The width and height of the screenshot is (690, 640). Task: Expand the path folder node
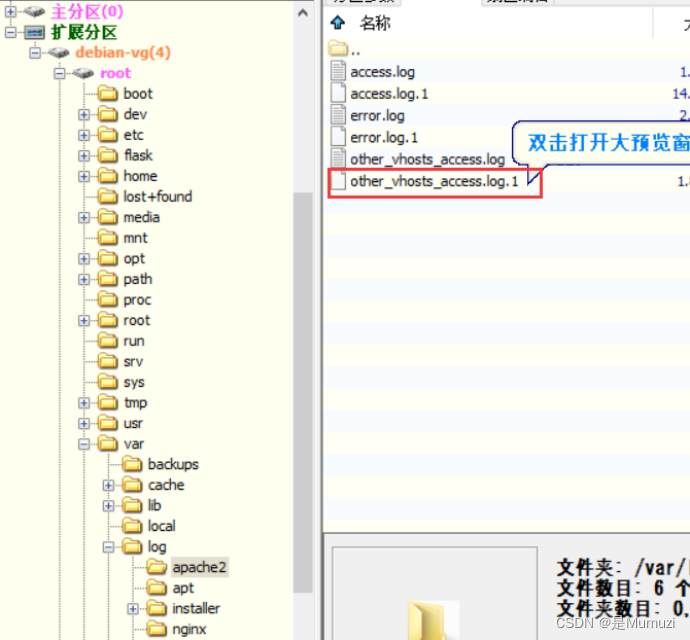pyautogui.click(x=84, y=279)
